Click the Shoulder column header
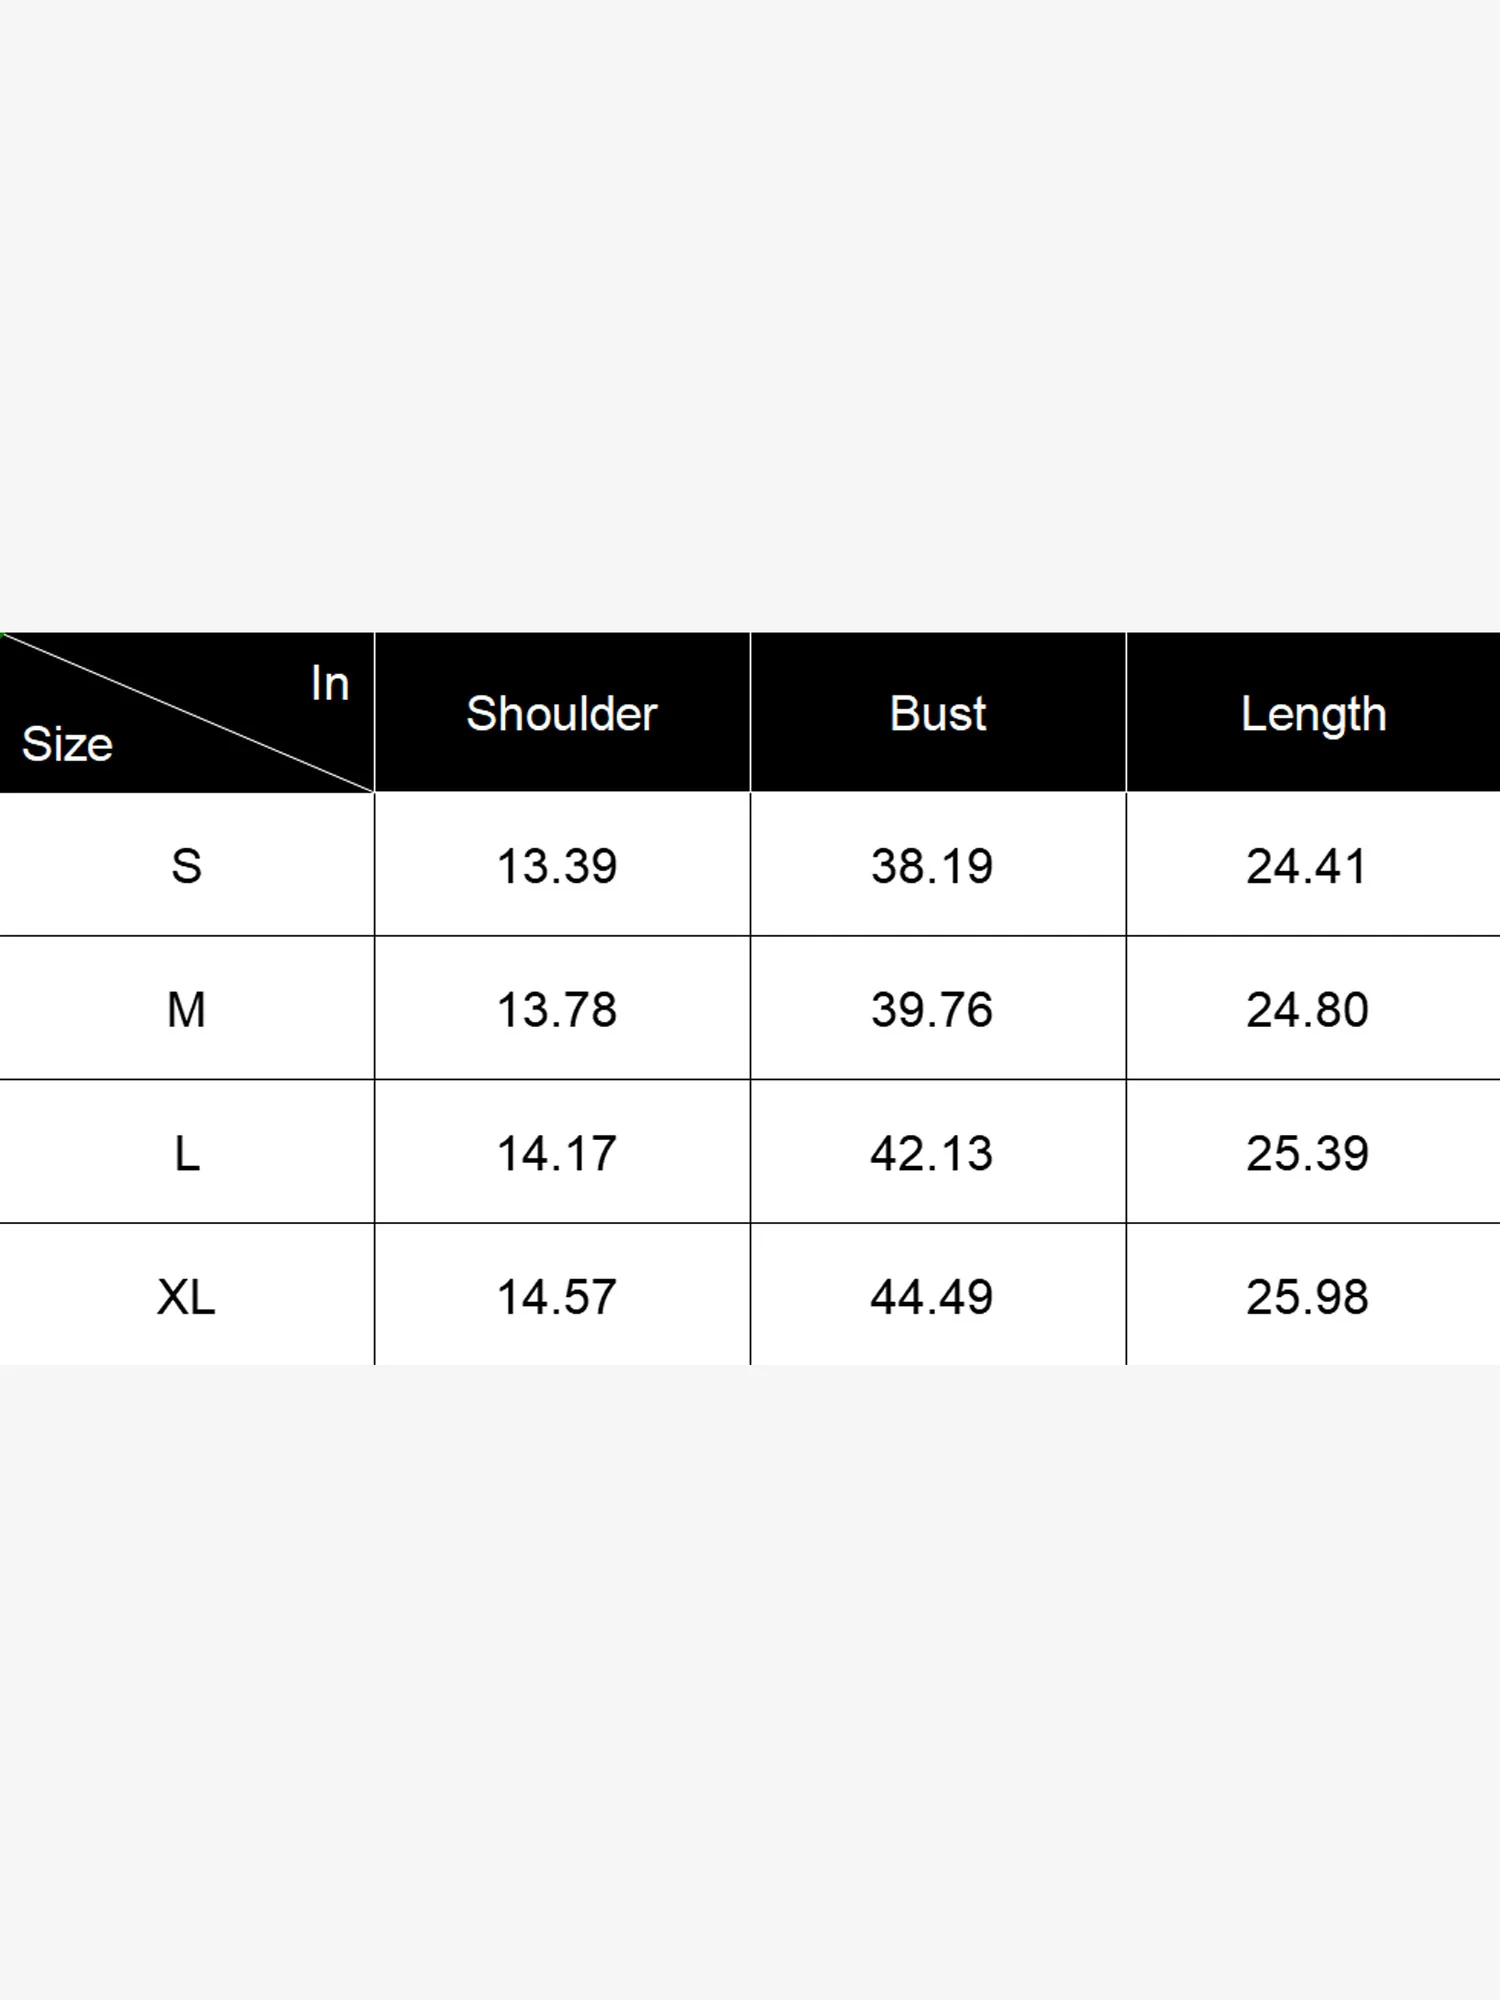The image size is (1500, 2000). click(562, 714)
